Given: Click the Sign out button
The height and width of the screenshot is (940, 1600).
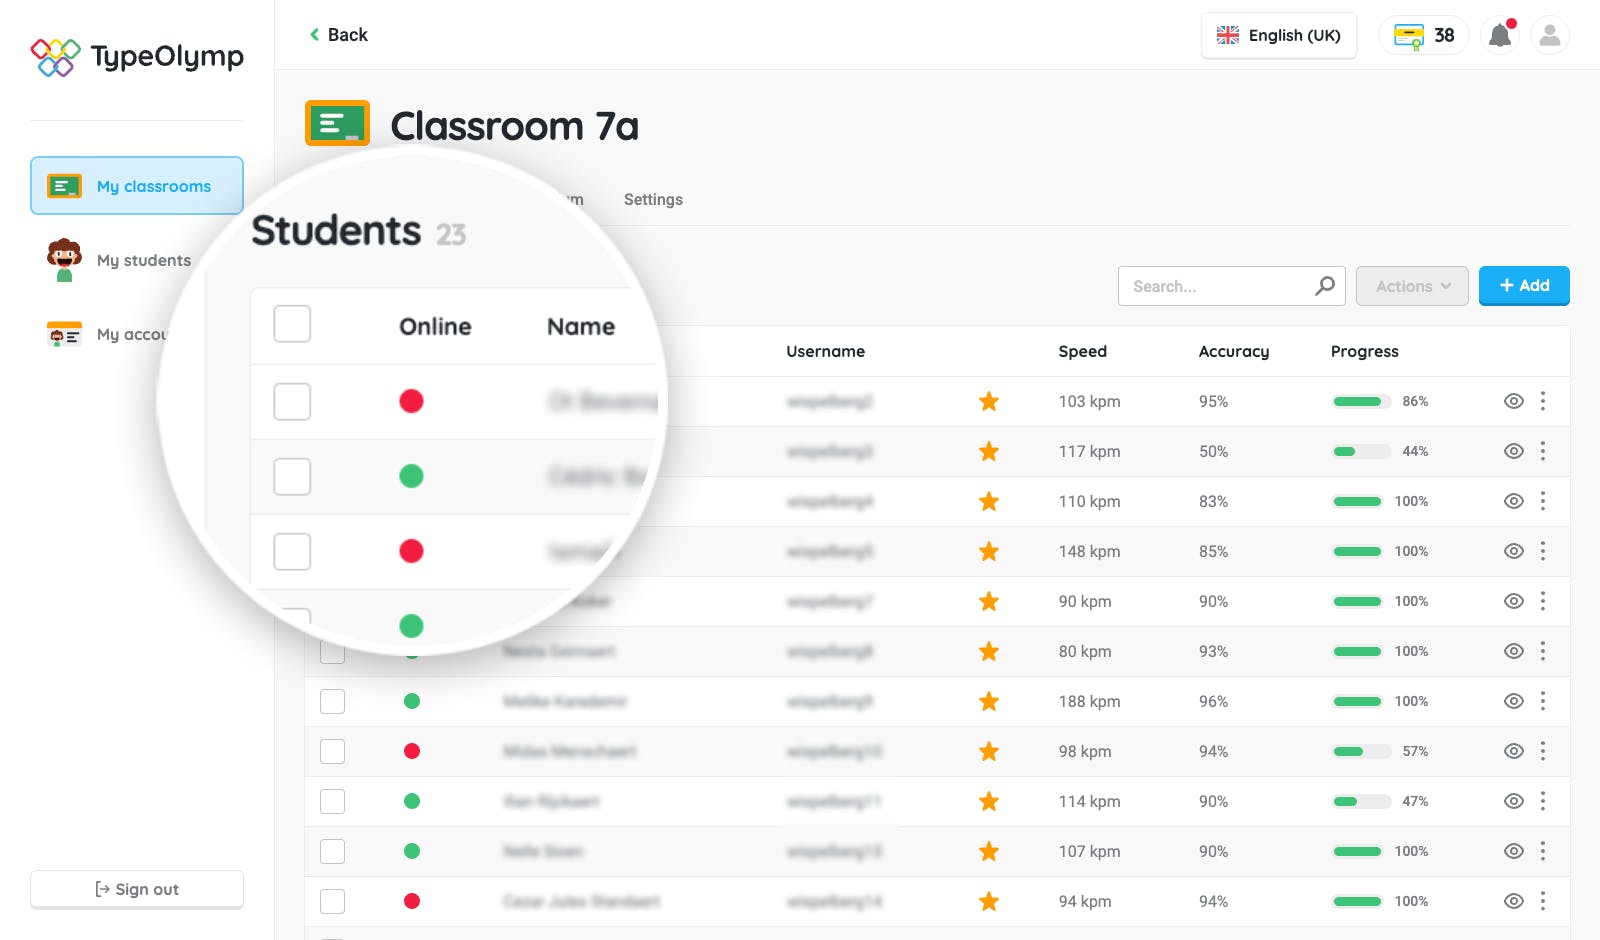Looking at the screenshot, I should pyautogui.click(x=137, y=889).
